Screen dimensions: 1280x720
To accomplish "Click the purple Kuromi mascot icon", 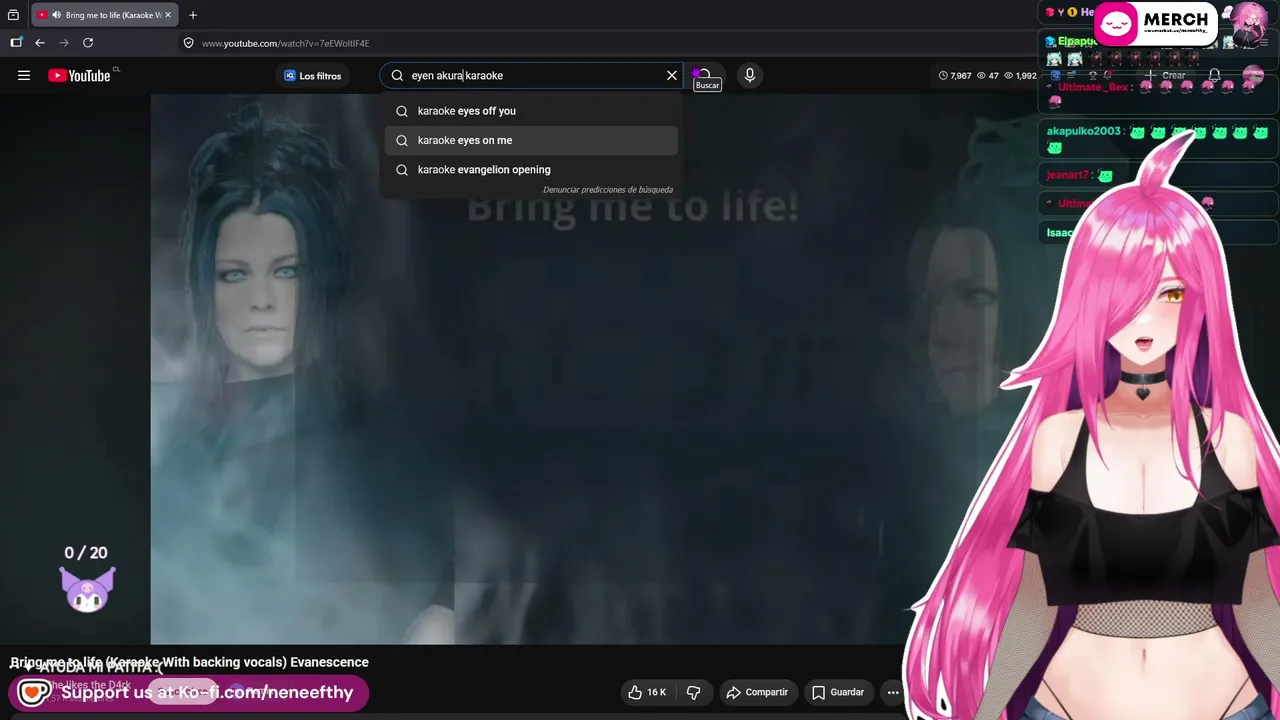I will pyautogui.click(x=87, y=589).
